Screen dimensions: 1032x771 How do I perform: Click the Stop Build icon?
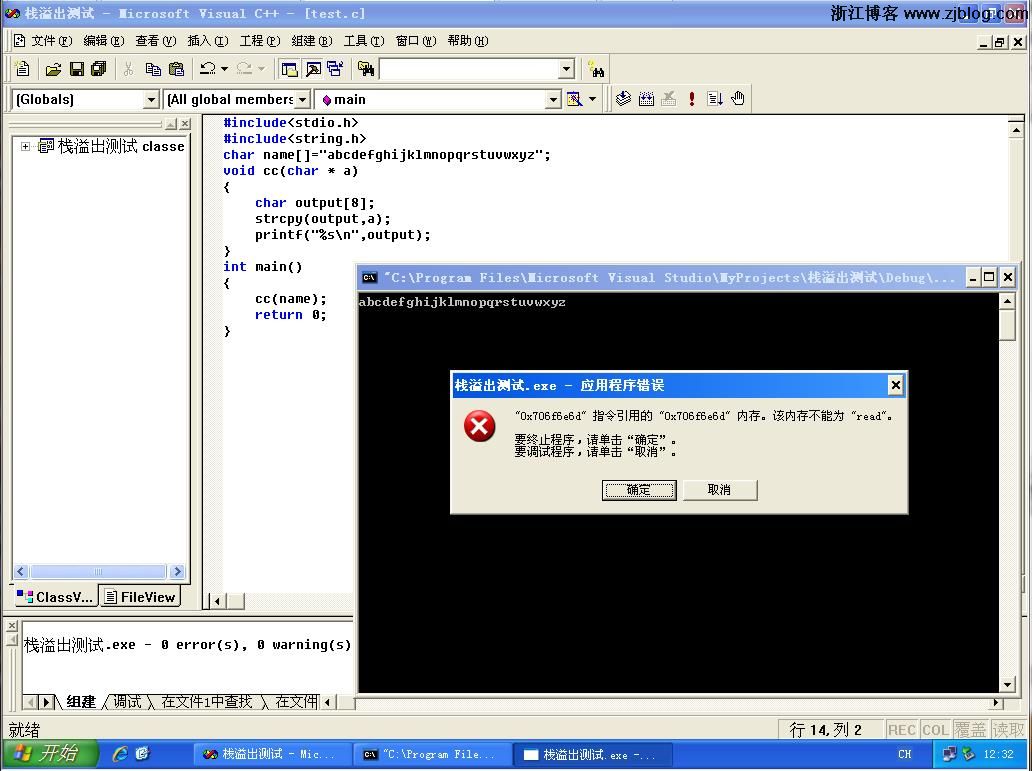(669, 99)
